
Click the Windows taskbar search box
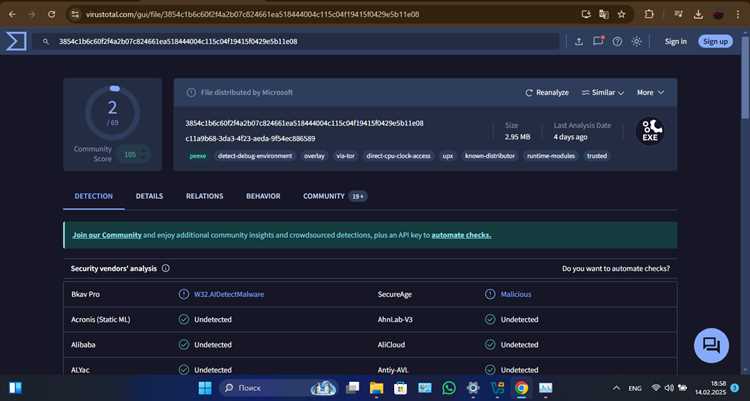click(x=278, y=388)
